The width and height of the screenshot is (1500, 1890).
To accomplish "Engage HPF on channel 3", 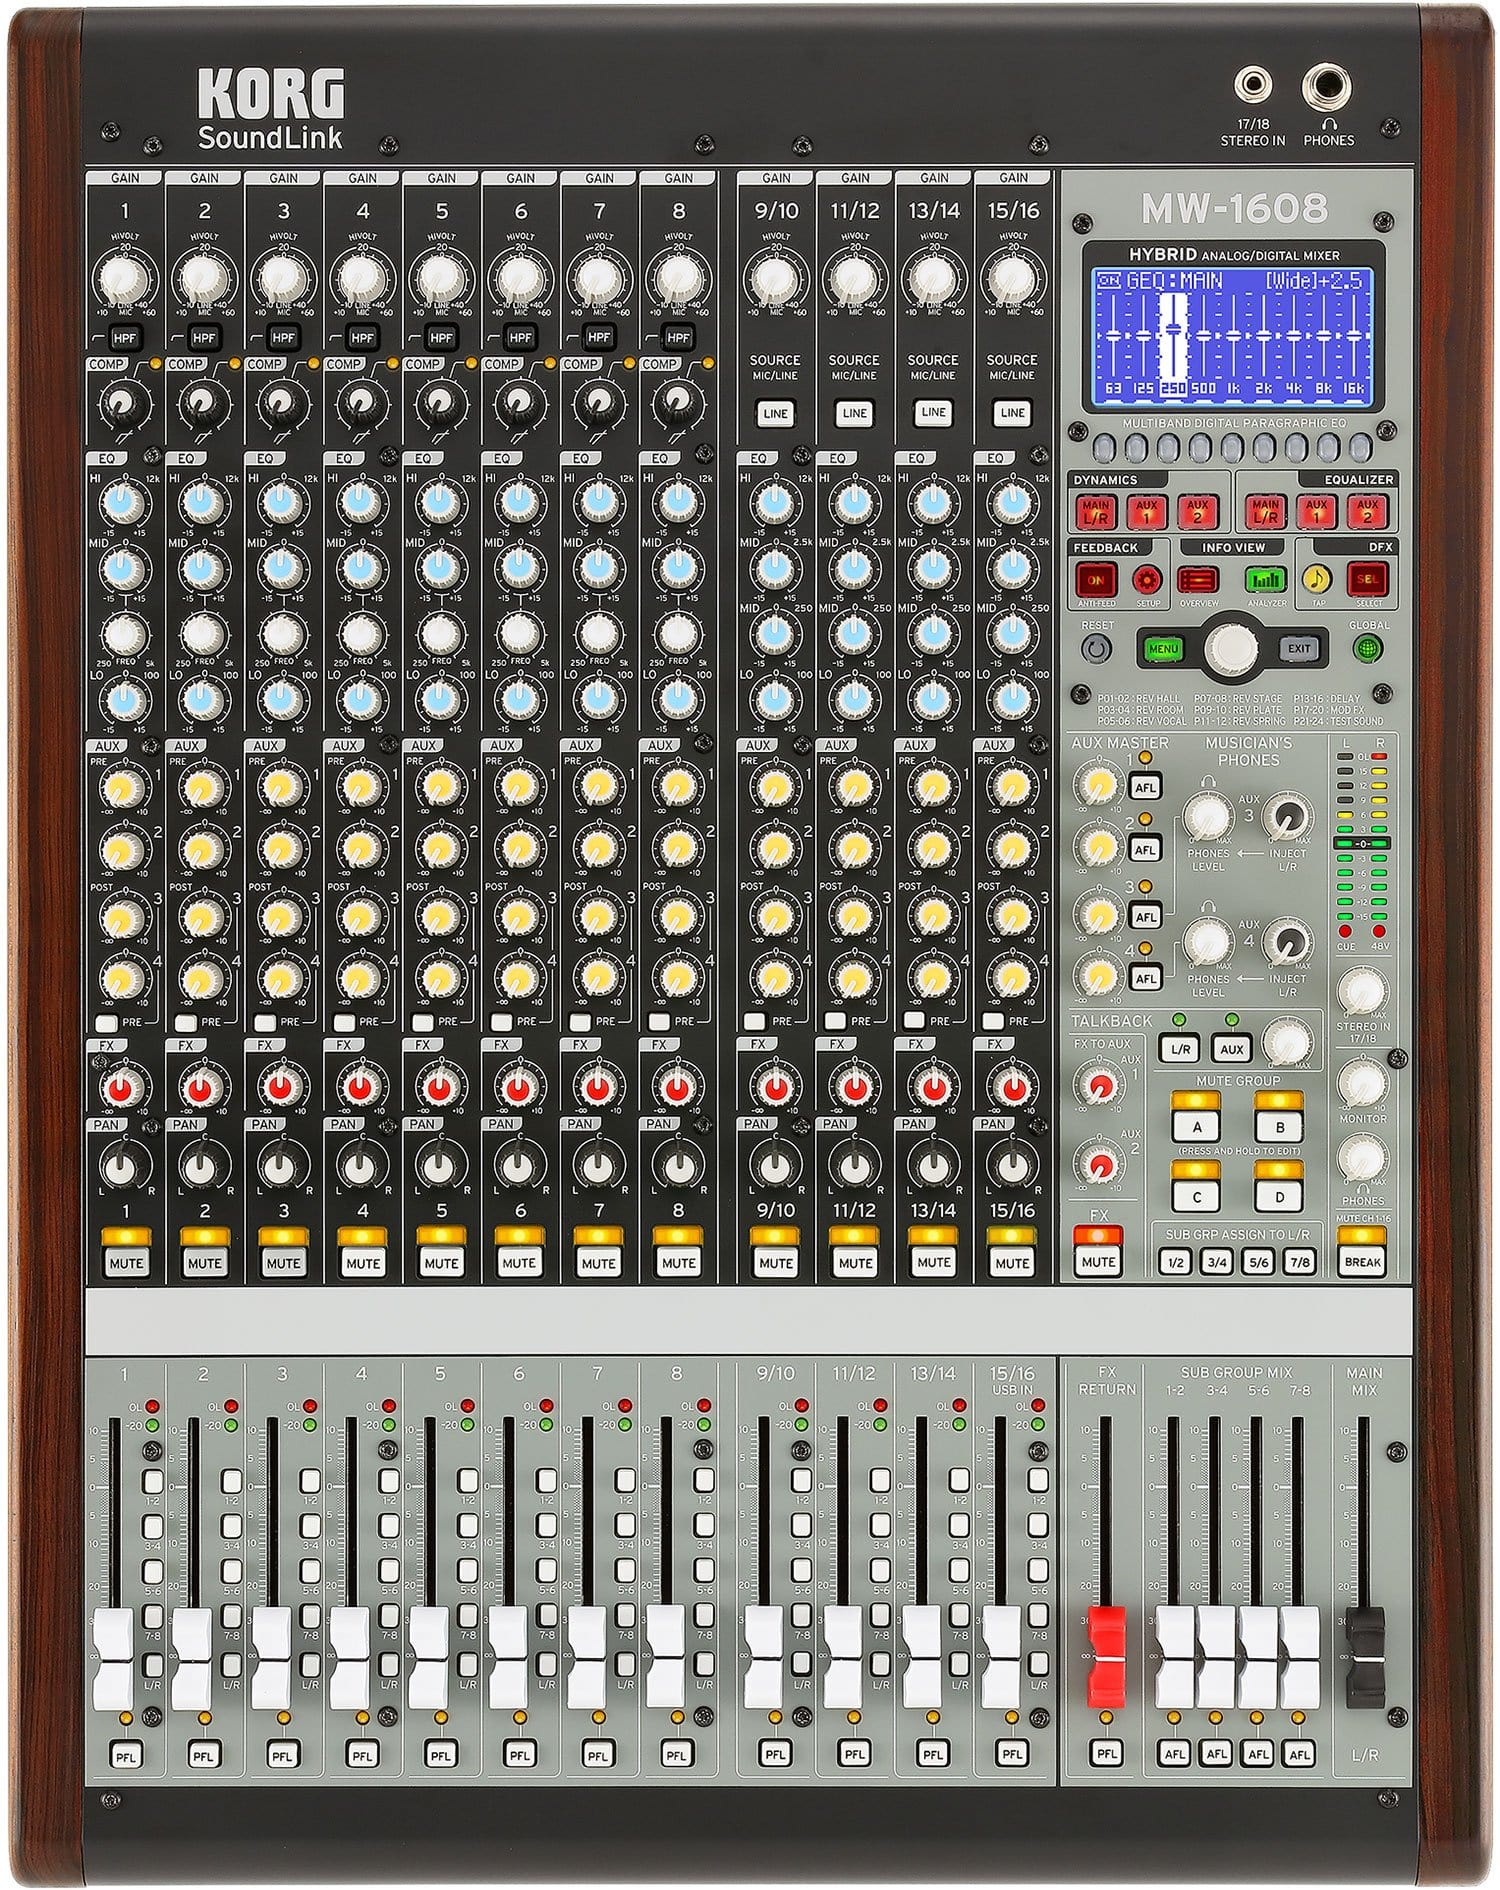I will [x=284, y=338].
